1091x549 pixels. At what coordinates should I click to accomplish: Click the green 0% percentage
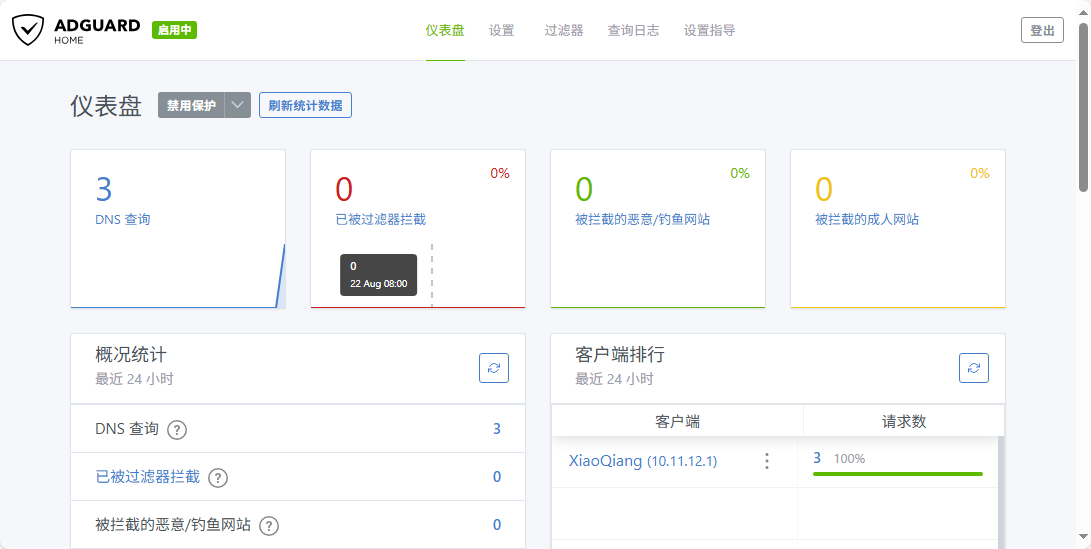point(740,173)
